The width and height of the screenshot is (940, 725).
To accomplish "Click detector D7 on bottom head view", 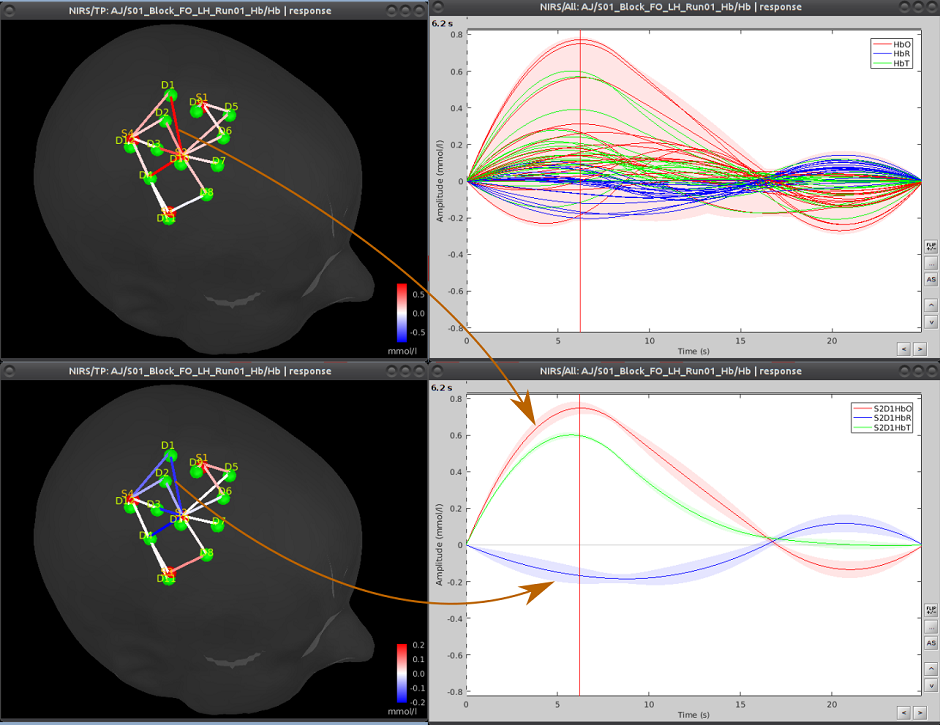I will click(x=218, y=526).
